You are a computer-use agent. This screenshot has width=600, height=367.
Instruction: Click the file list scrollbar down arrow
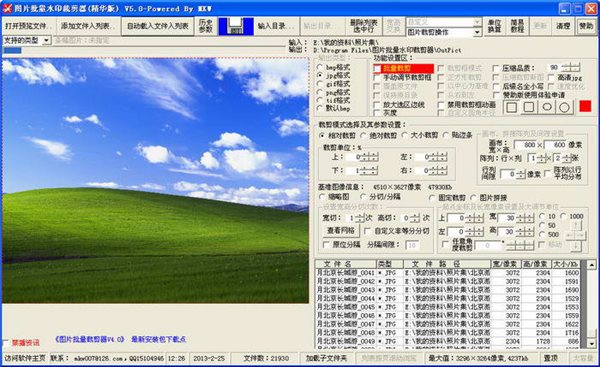pyautogui.click(x=592, y=344)
